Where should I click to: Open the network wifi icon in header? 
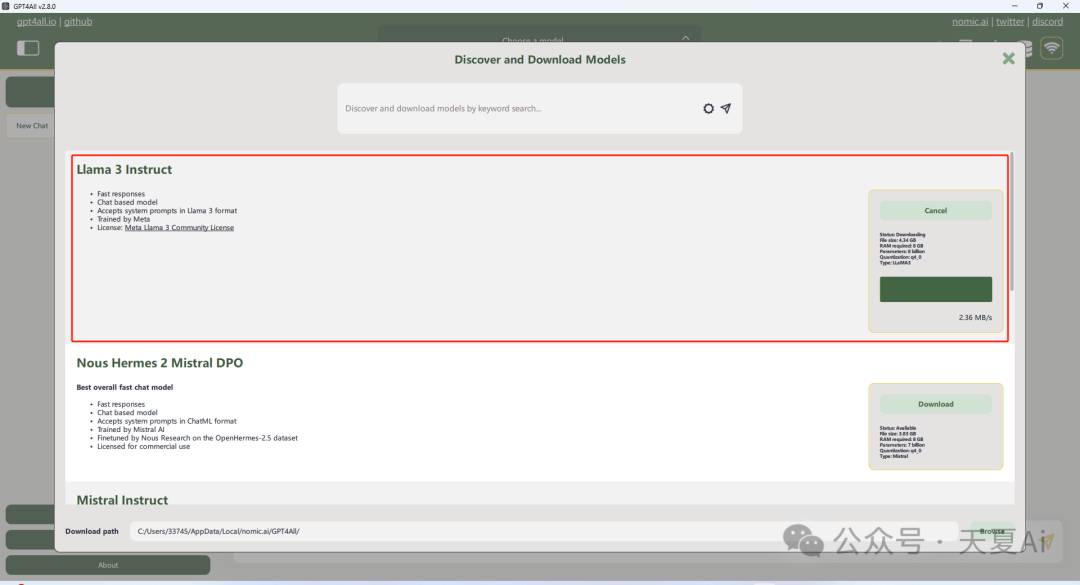coord(1051,48)
